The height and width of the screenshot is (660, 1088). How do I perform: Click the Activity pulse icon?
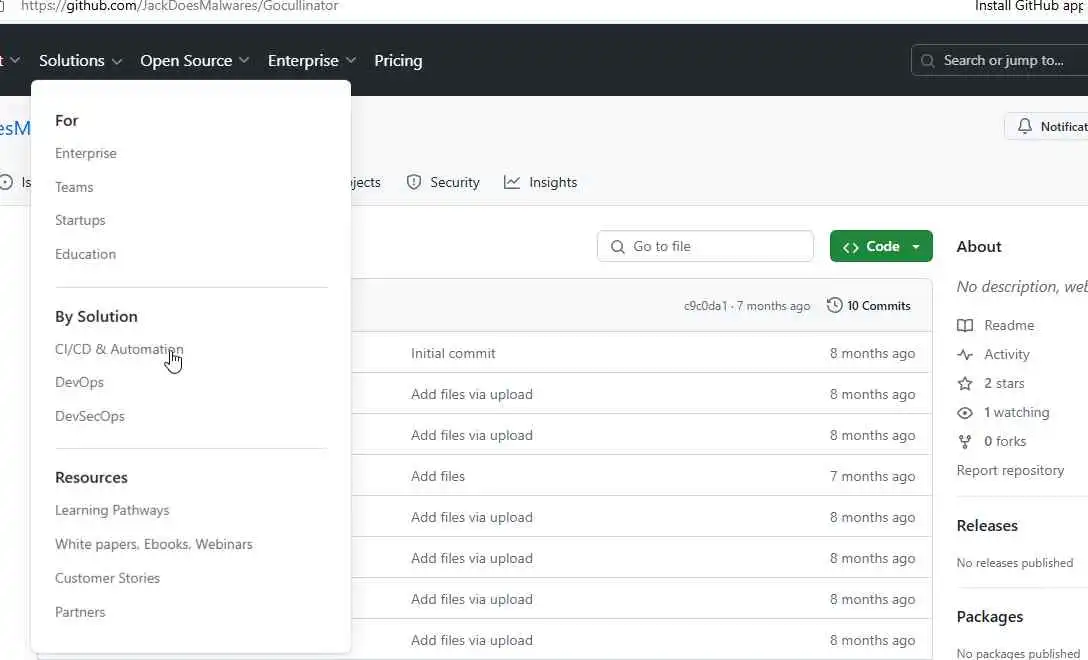click(x=965, y=355)
